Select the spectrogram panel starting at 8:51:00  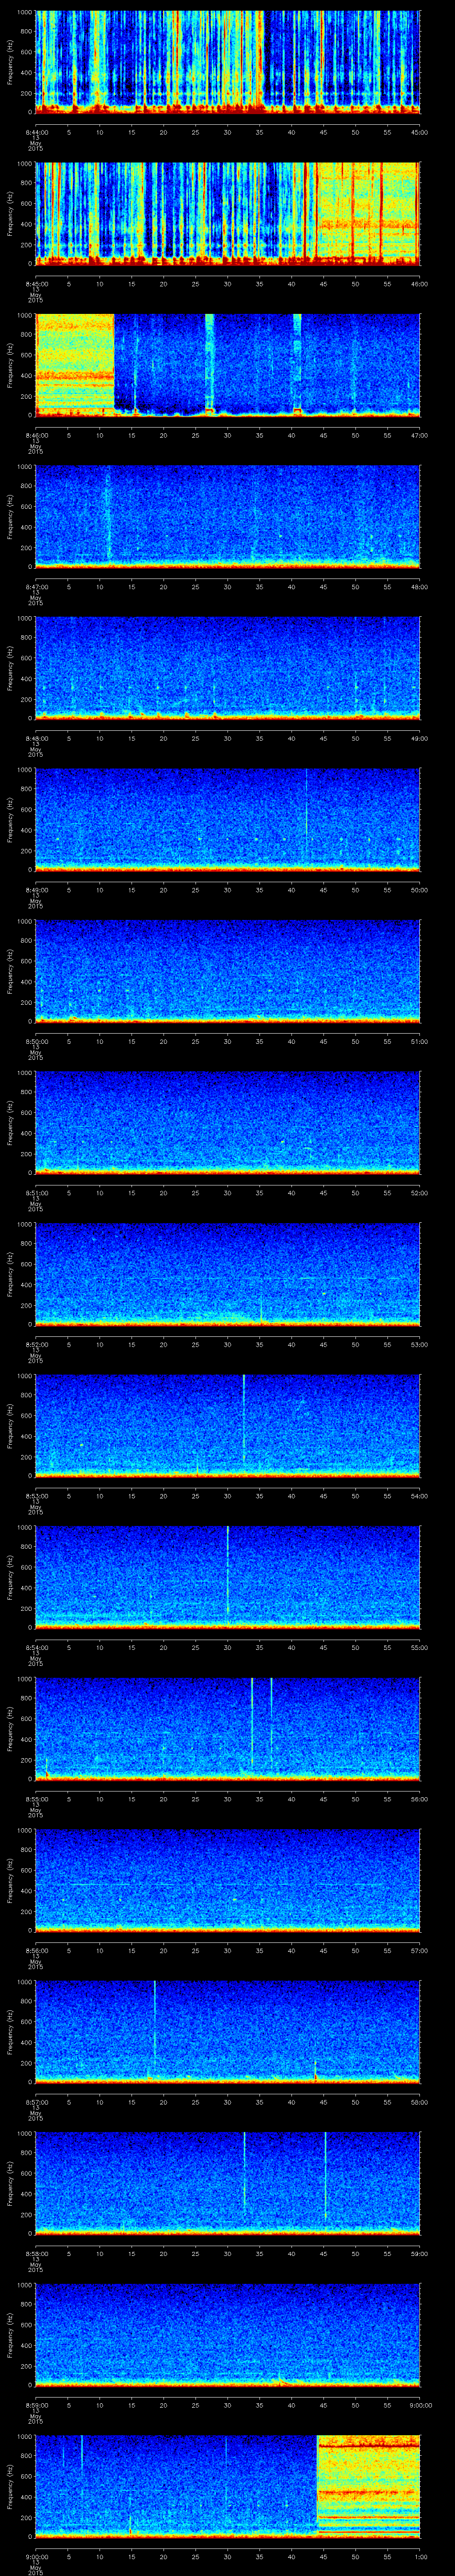coord(228,1122)
